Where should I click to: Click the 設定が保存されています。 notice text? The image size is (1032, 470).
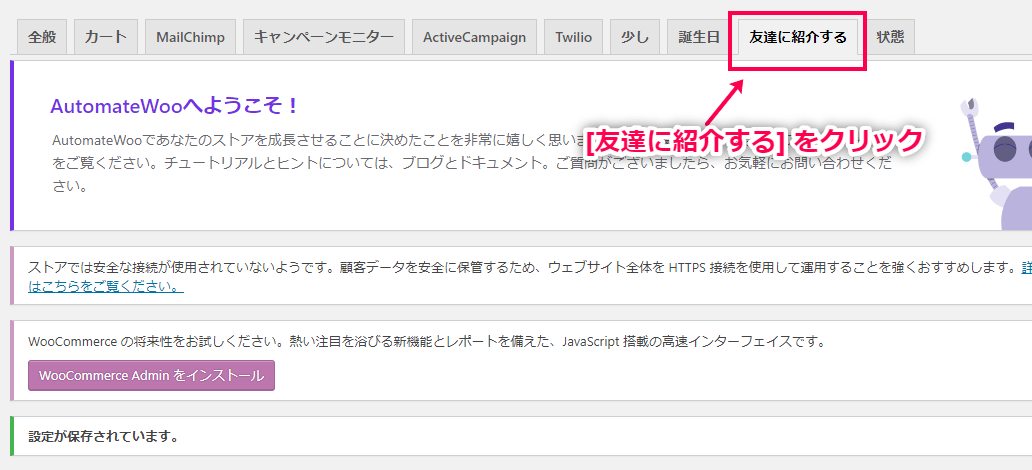pos(103,436)
